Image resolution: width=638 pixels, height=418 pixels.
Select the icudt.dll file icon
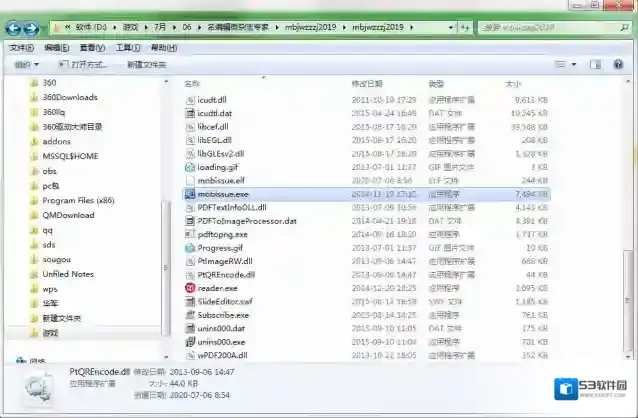(x=190, y=100)
